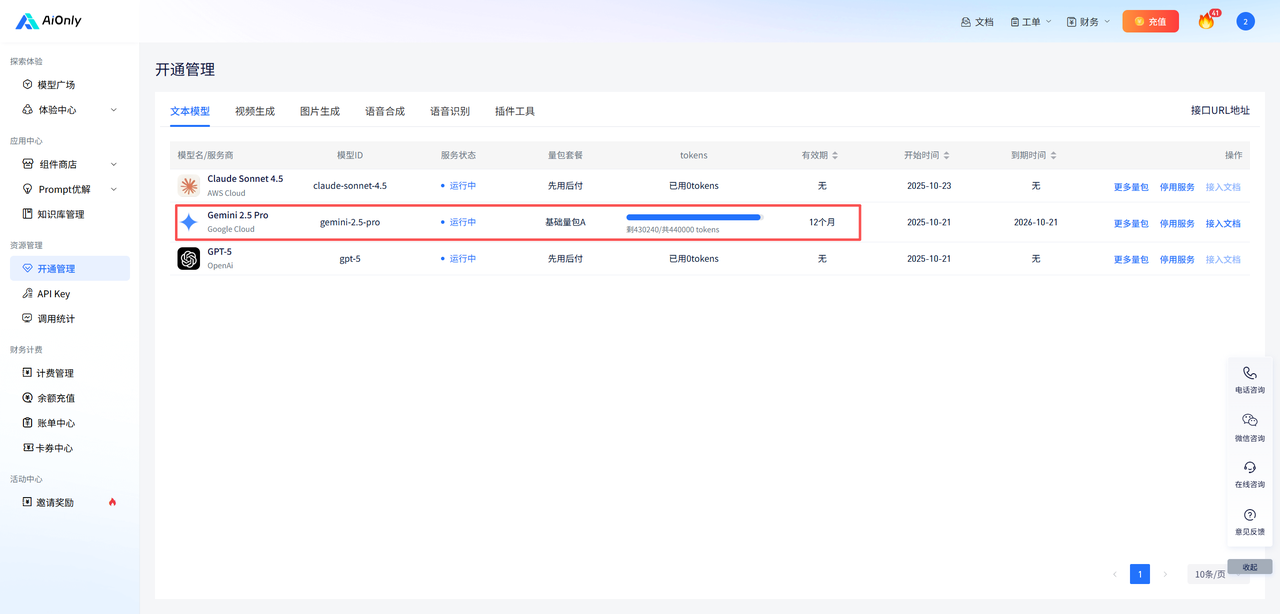Click claude-sonnet-4.5 model ID text
The image size is (1280, 614).
coord(350,186)
